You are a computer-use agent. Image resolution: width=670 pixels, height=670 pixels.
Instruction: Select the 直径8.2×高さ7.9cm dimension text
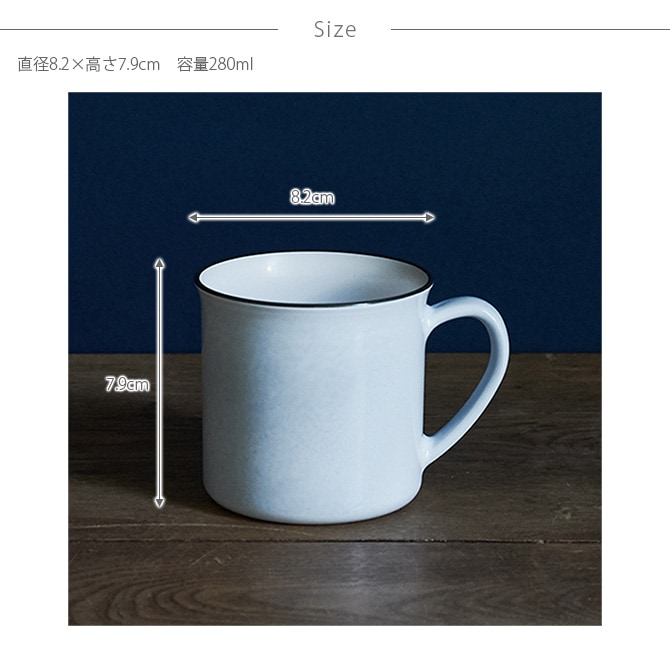tap(89, 65)
